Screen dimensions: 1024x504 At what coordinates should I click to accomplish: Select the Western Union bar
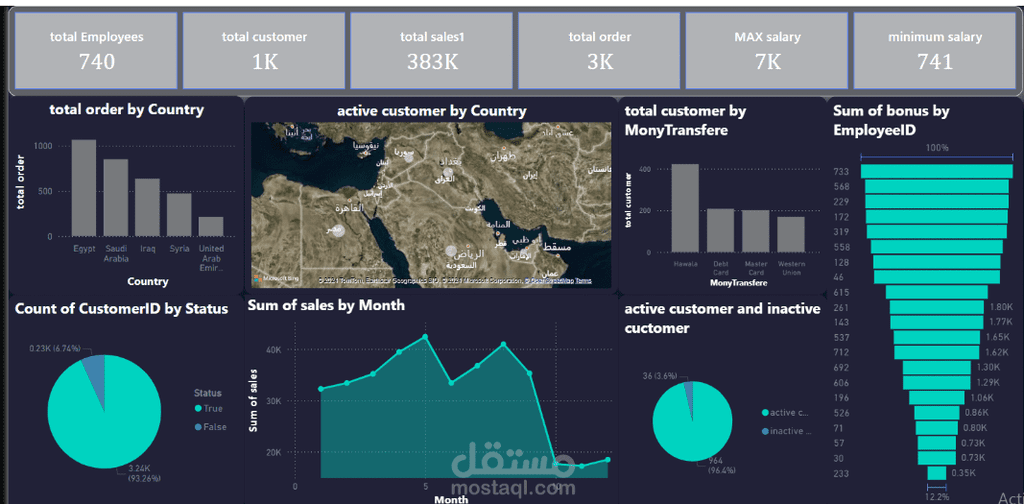point(791,234)
